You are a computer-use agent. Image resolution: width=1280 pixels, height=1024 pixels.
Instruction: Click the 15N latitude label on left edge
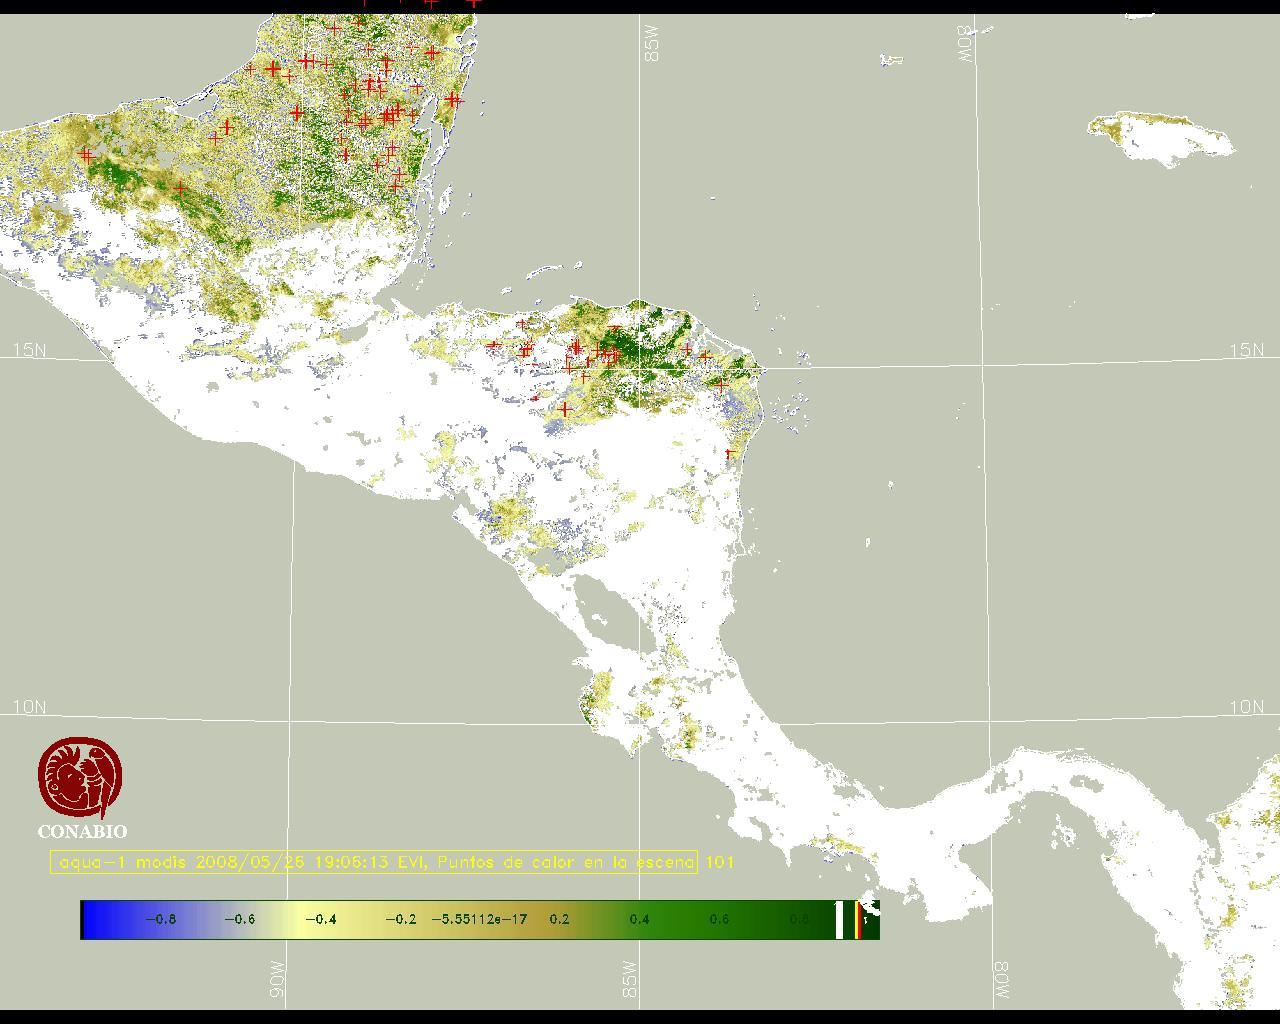29,350
